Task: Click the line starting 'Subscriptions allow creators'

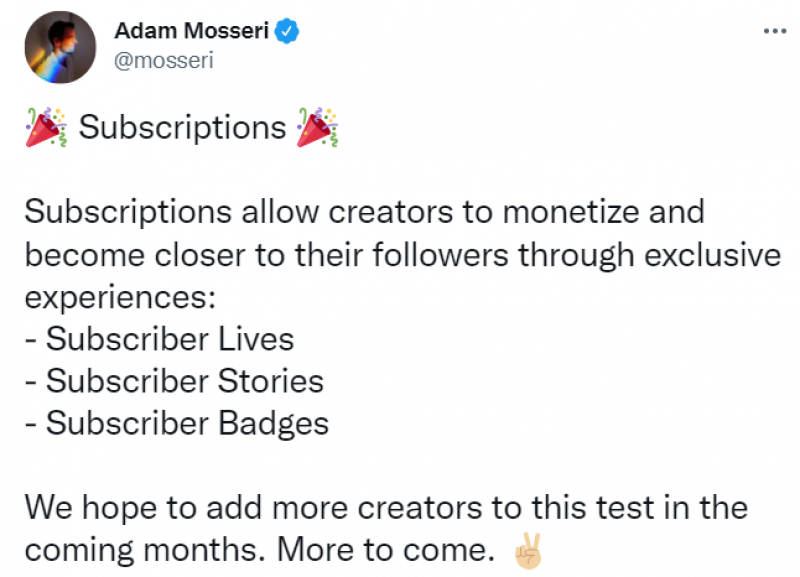Action: [x=365, y=212]
